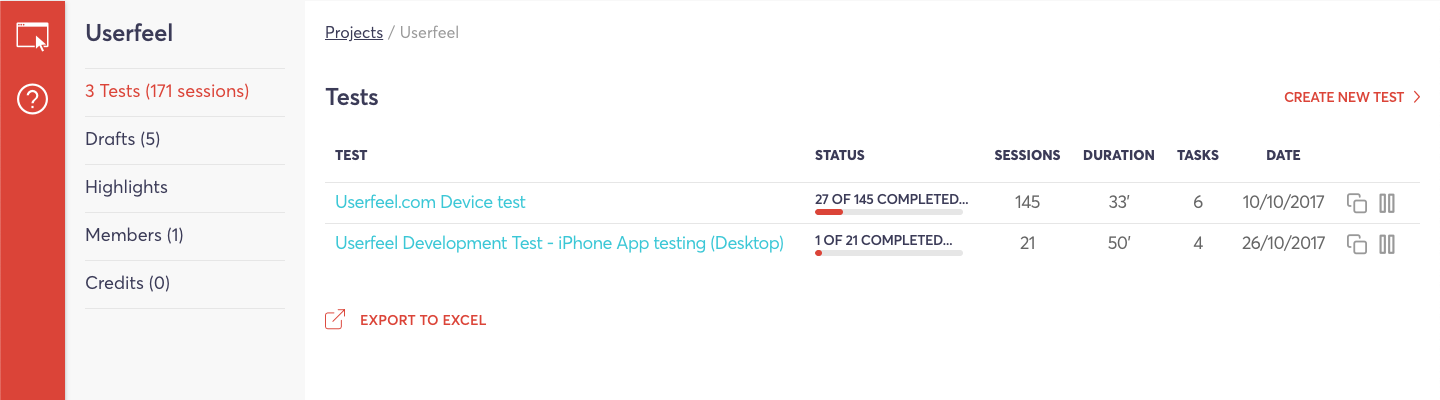Screen dimensions: 1440x400
Task: Click Create New Test button
Action: 1344,98
